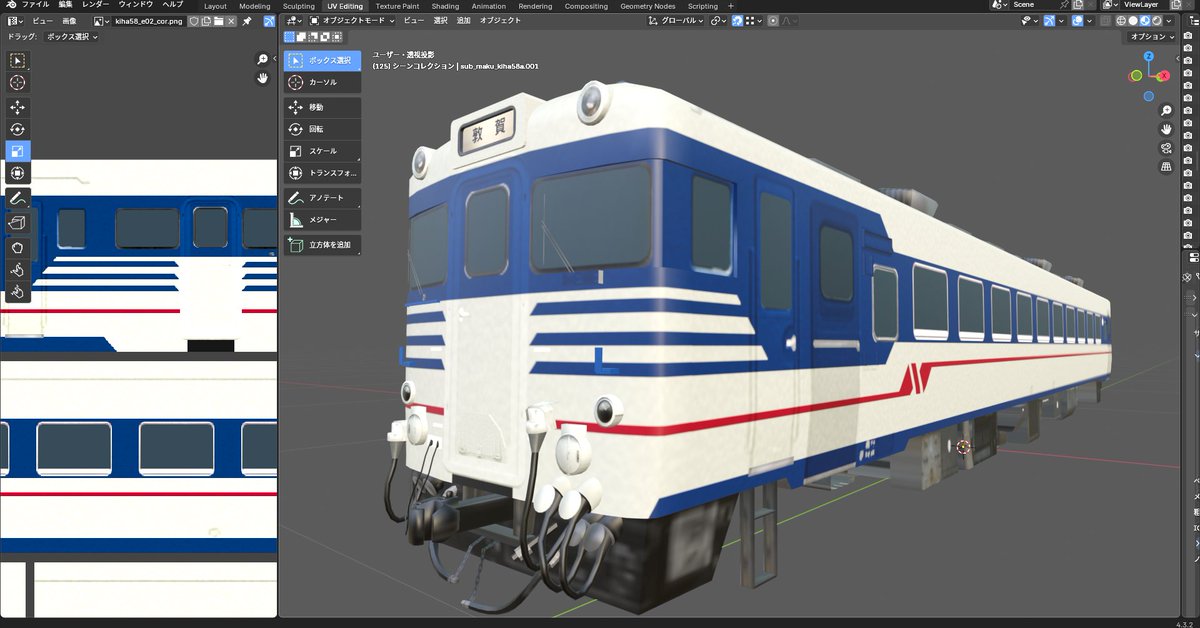Open the オプション dropdown in viewport
Viewport: 1200px width, 628px height.
[x=1150, y=37]
